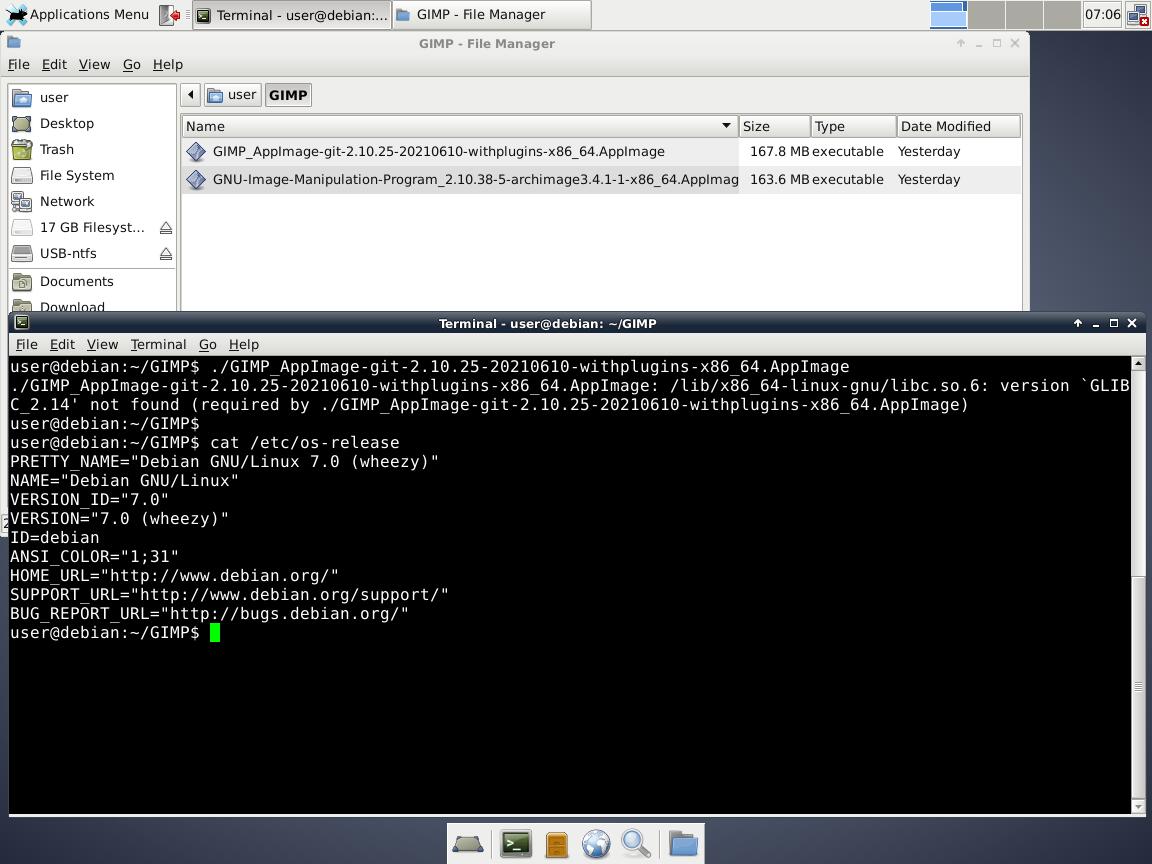The image size is (1152, 864).
Task: Open File System in sidebar
Action: point(93,176)
